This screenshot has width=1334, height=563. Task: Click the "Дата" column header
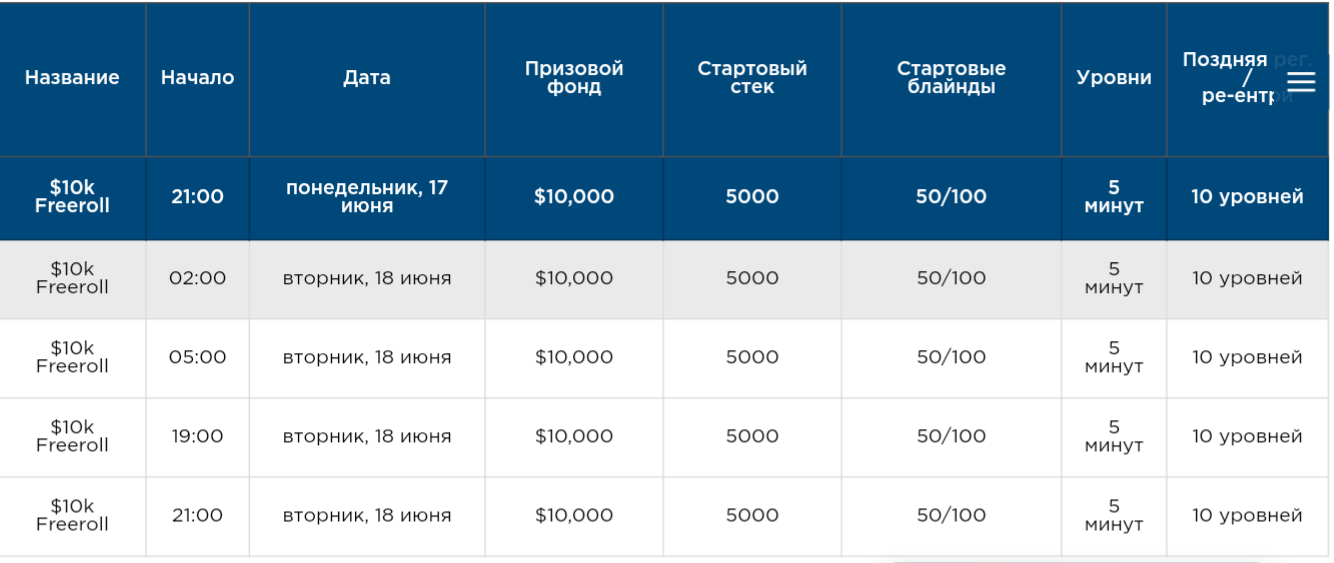[x=366, y=78]
